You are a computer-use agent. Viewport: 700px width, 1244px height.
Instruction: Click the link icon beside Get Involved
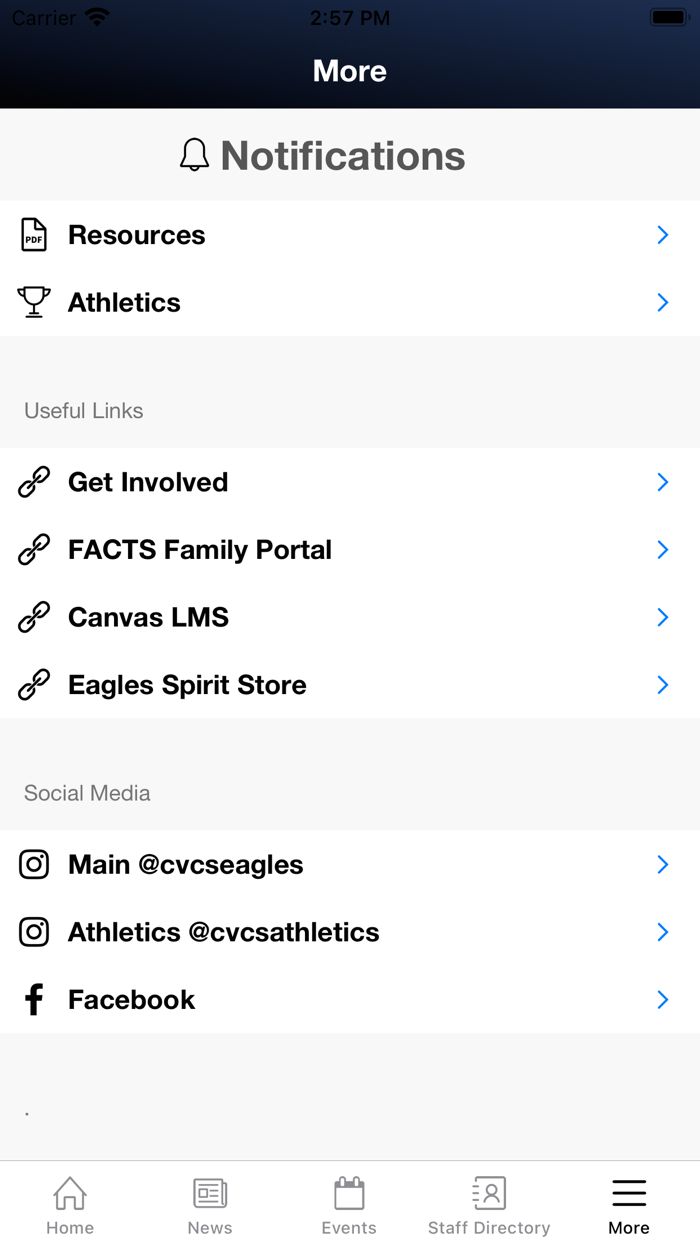[x=33, y=481]
